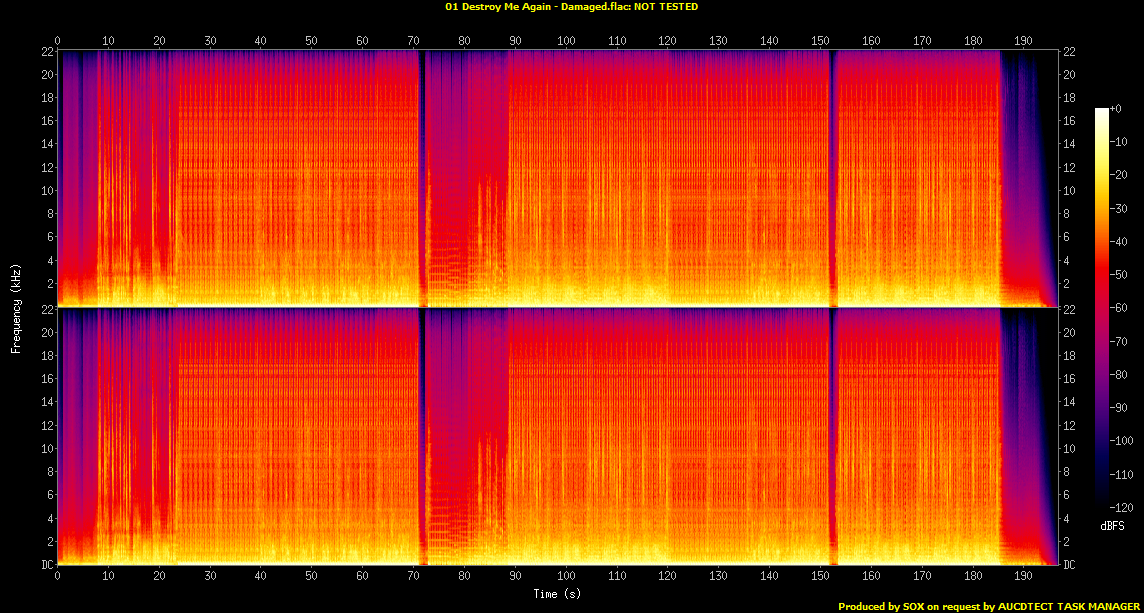Image resolution: width=1144 pixels, height=613 pixels.
Task: Click the 50 tick on top time axis
Action: pyautogui.click(x=312, y=41)
